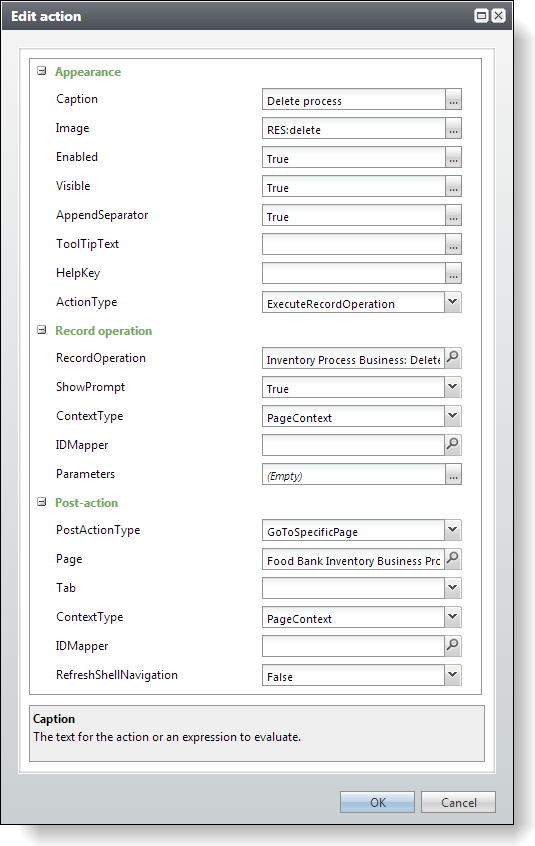Click the ellipsis button beside Image field
The image size is (535, 846).
coord(453,129)
